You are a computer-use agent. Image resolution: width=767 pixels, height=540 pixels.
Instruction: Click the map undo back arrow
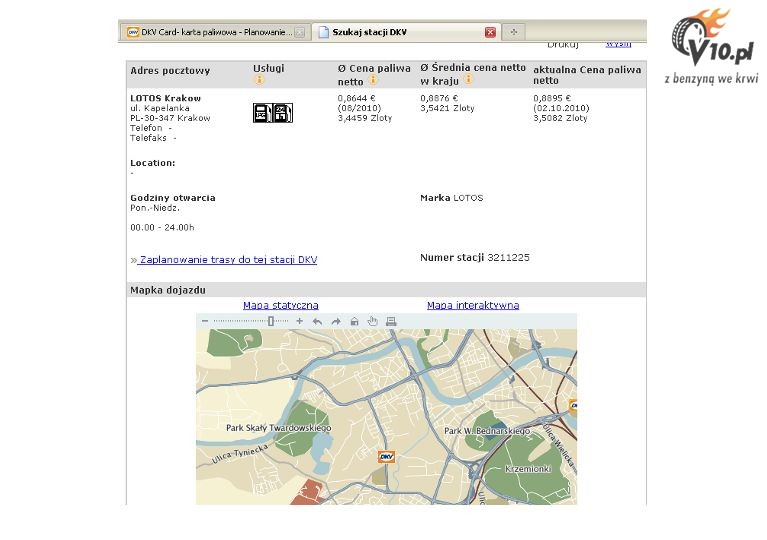pos(317,321)
